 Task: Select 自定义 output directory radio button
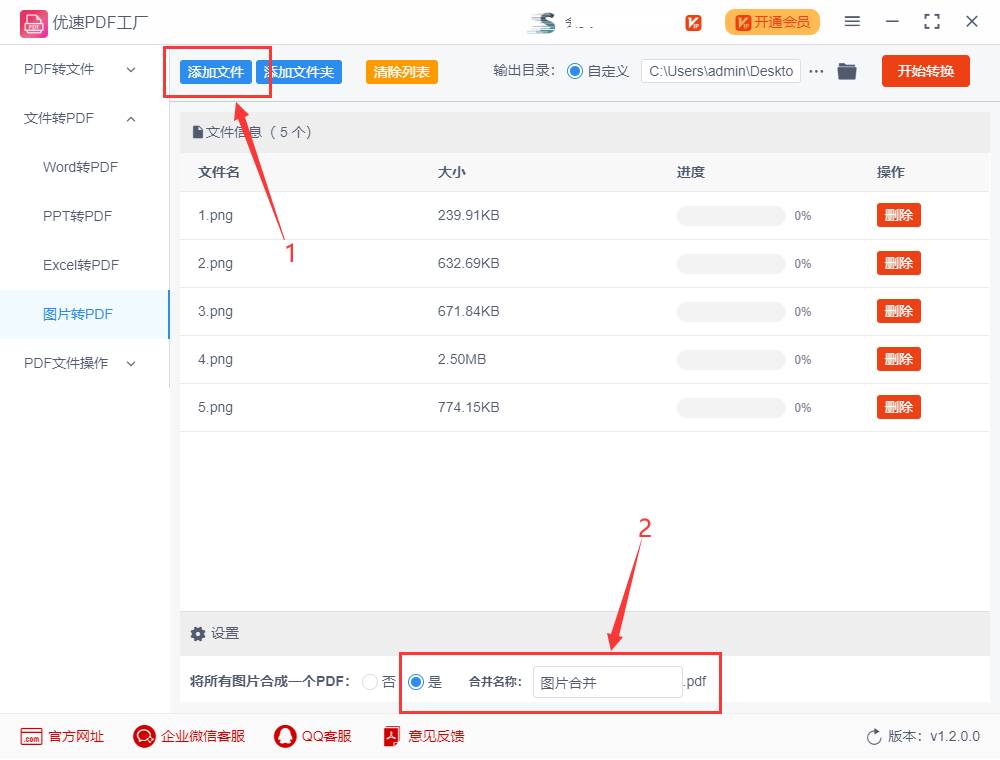(575, 71)
